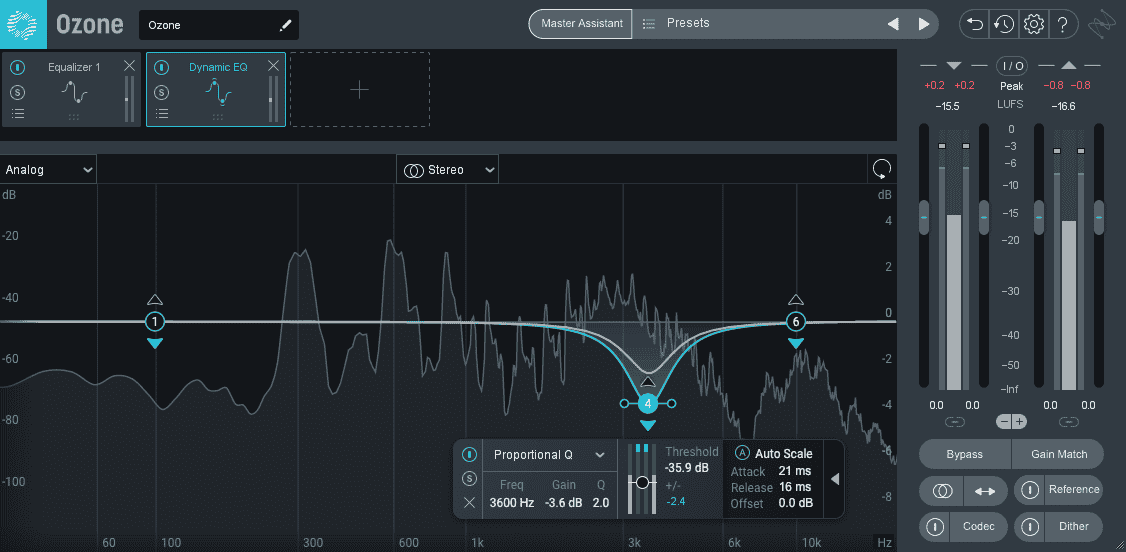The width and height of the screenshot is (1126, 552).
Task: Click the Master Assistant button
Action: pos(582,24)
